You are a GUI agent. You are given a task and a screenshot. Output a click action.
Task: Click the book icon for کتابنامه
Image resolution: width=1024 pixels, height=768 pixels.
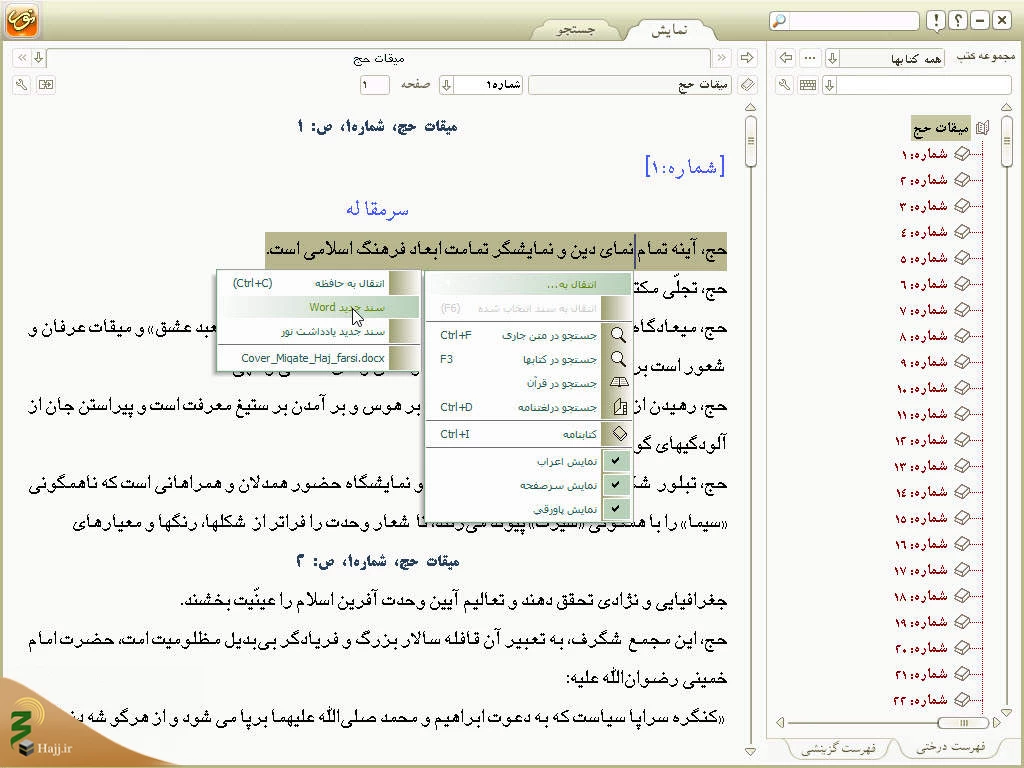point(619,433)
